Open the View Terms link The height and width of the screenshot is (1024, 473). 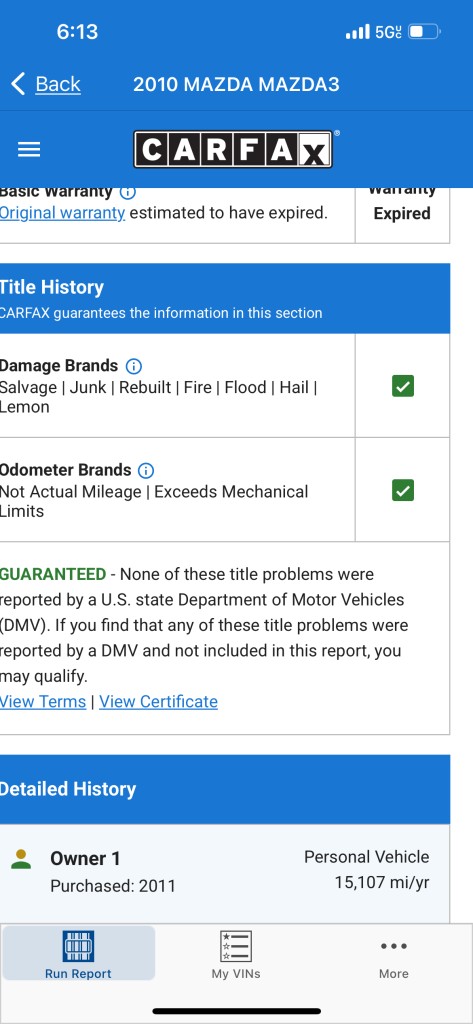[x=42, y=701]
